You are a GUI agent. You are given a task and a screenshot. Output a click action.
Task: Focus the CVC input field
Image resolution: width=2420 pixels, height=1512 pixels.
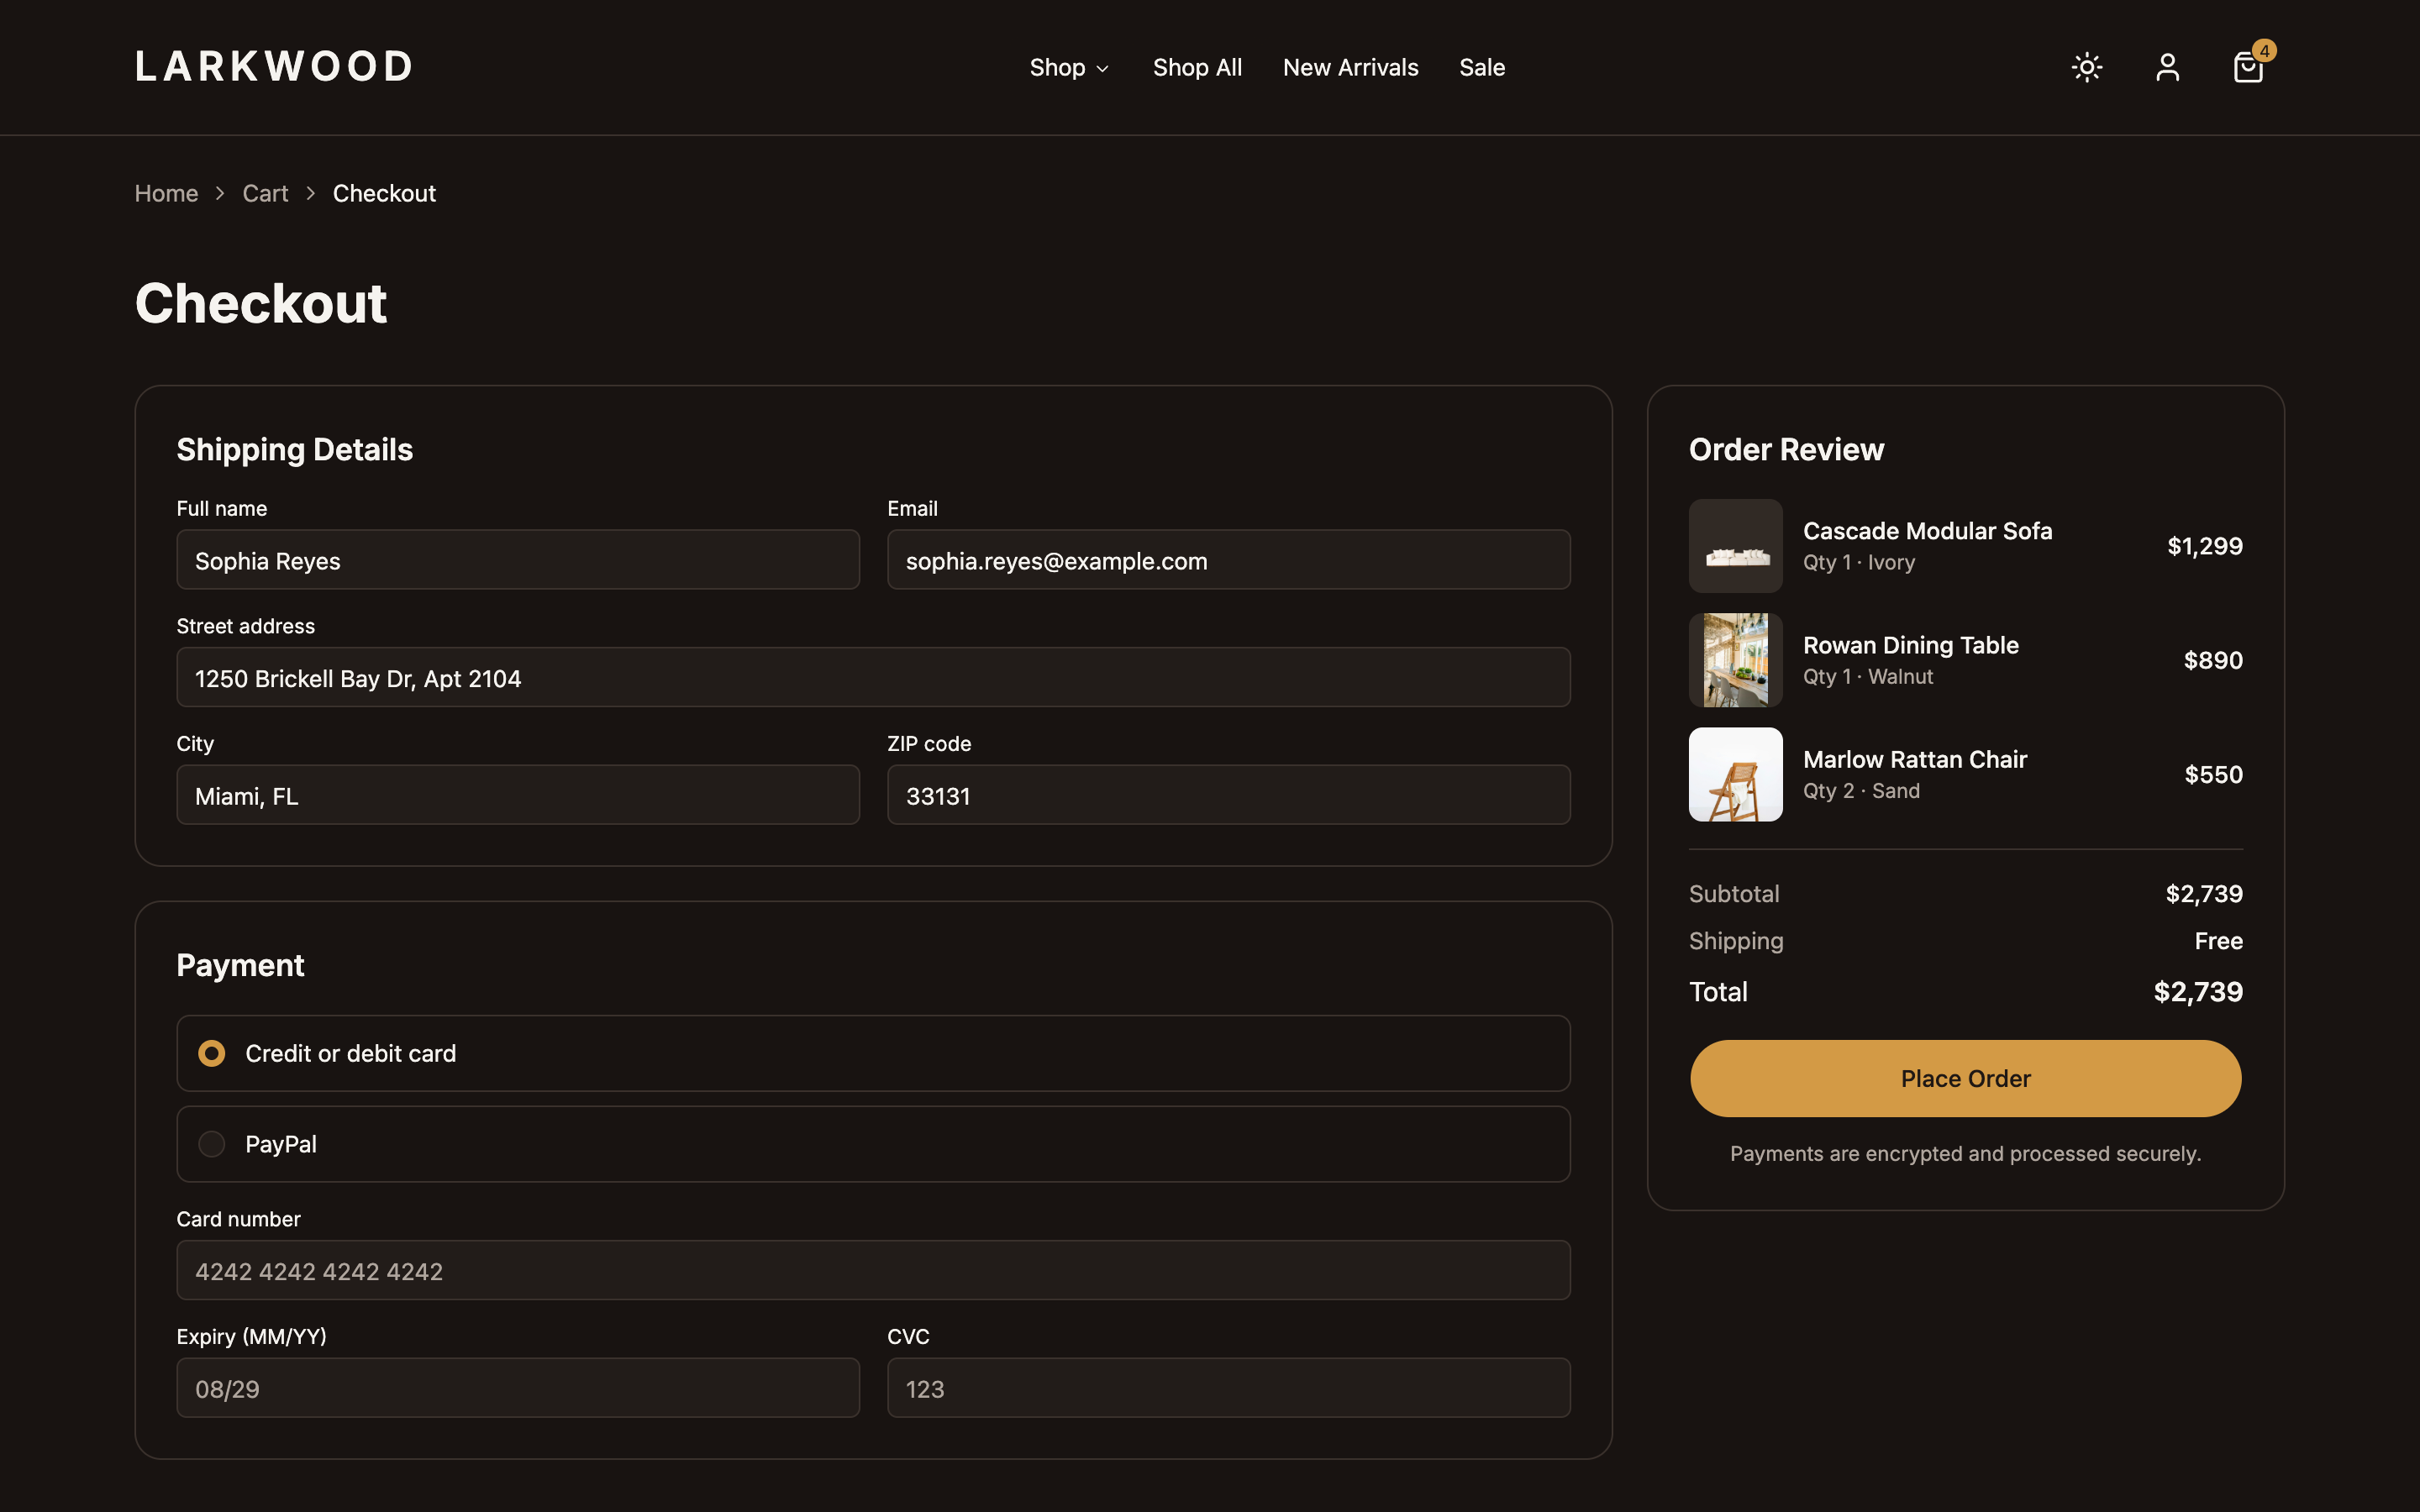1228,1388
